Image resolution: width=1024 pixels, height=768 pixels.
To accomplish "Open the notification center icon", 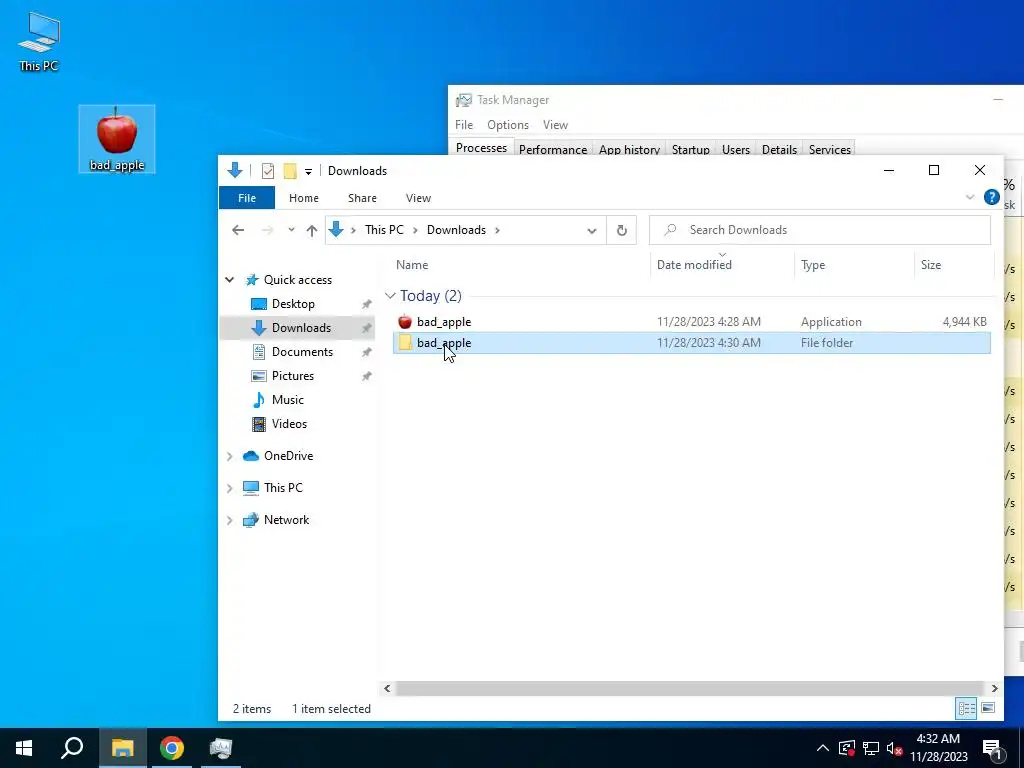I will coord(993,748).
